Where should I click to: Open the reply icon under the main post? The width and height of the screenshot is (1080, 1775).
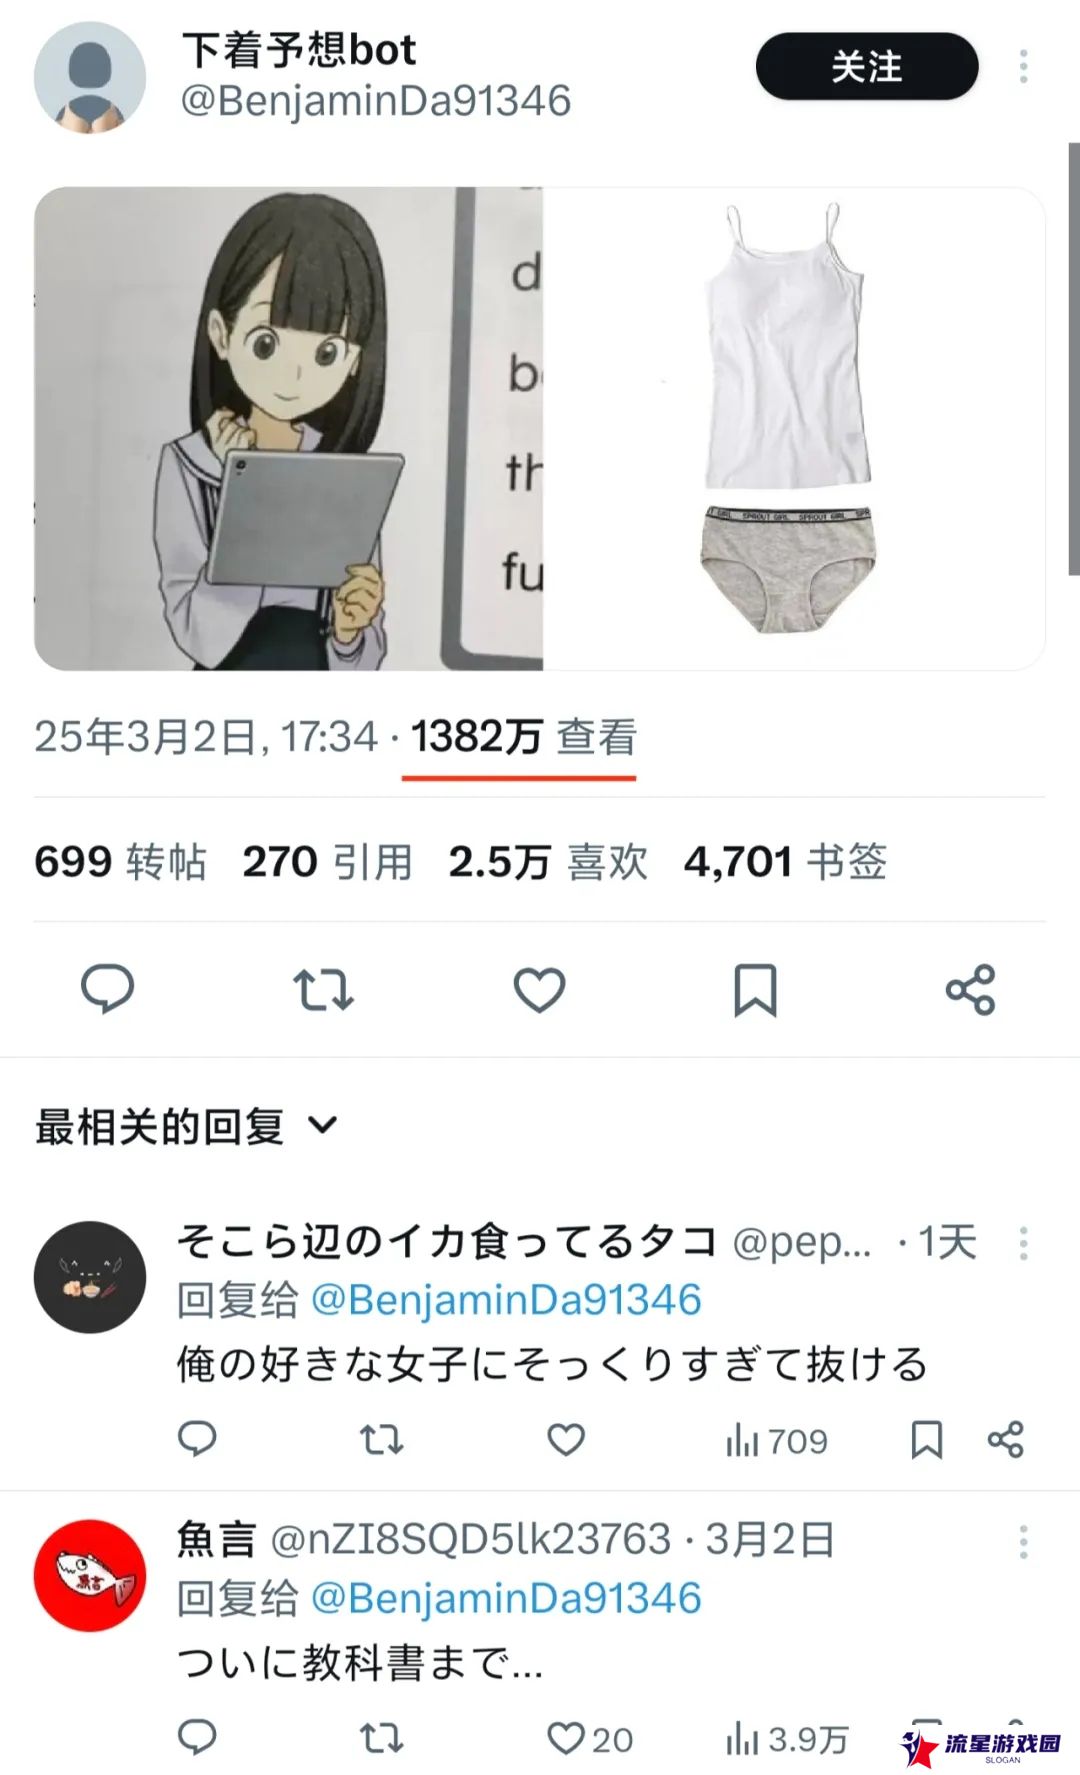pos(107,989)
